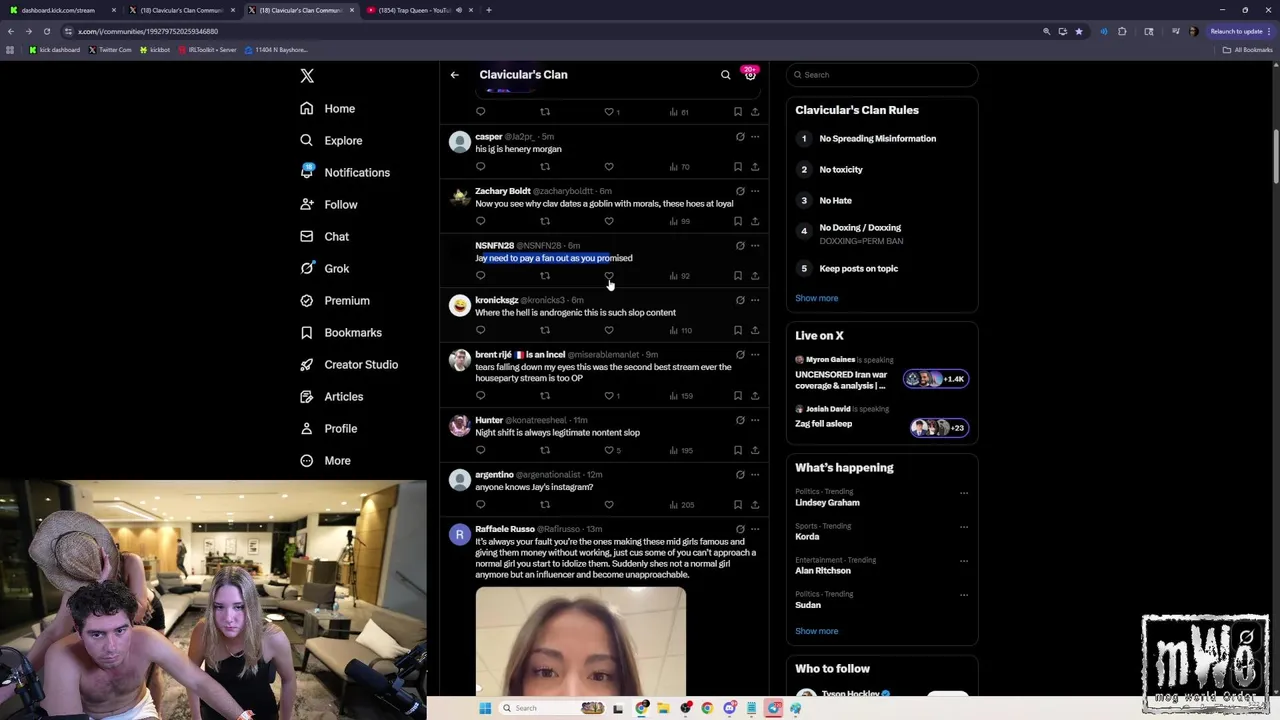The image size is (1280, 720).
Task: Open a new browser tab
Action: (488, 10)
